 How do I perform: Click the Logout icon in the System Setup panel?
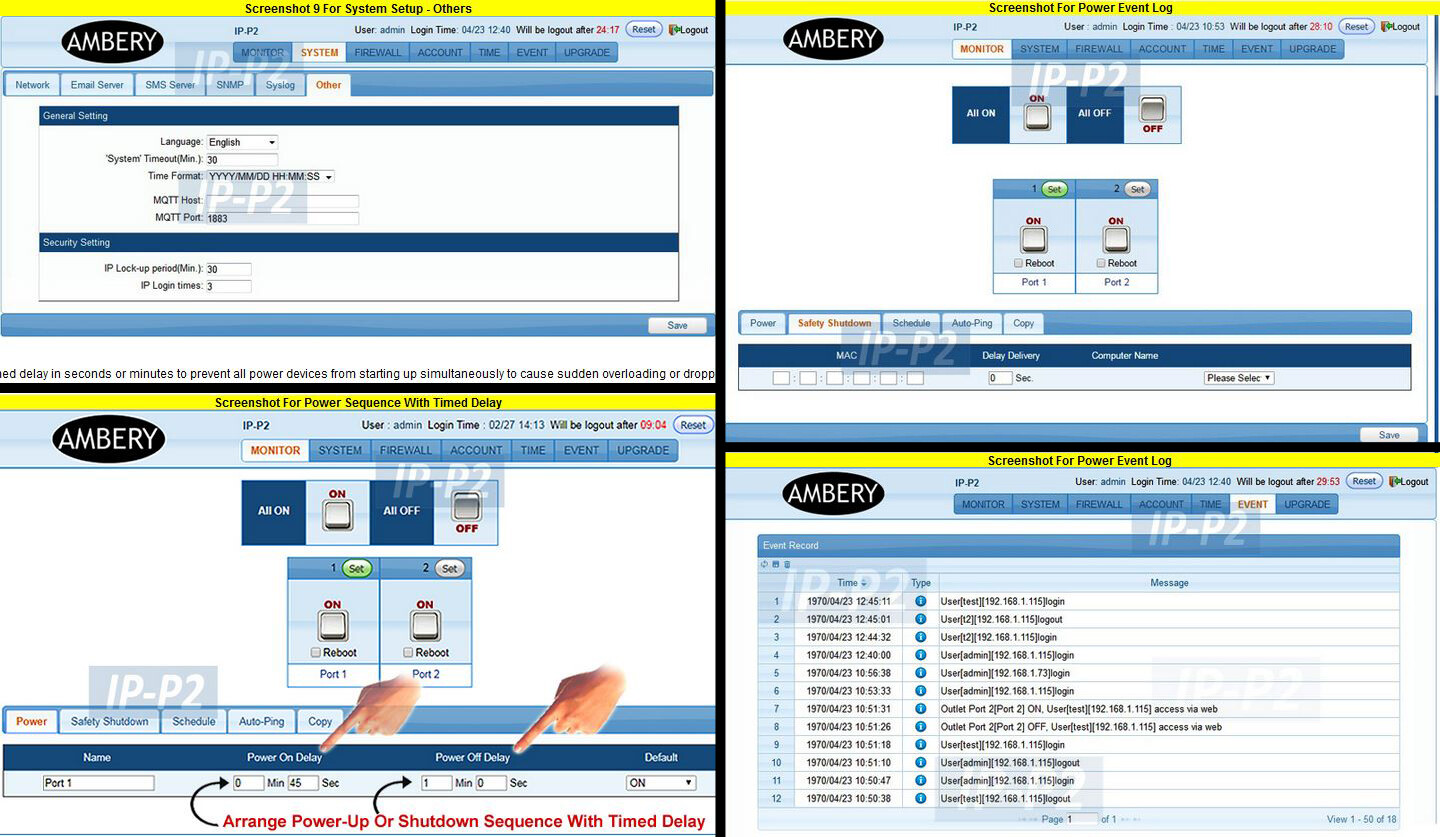tap(674, 30)
